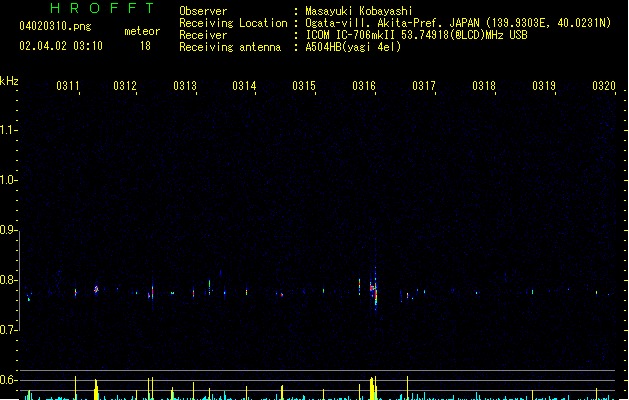Image resolution: width=629 pixels, height=400 pixels.
Task: Click the 0311 time axis marker
Action: [x=68, y=86]
